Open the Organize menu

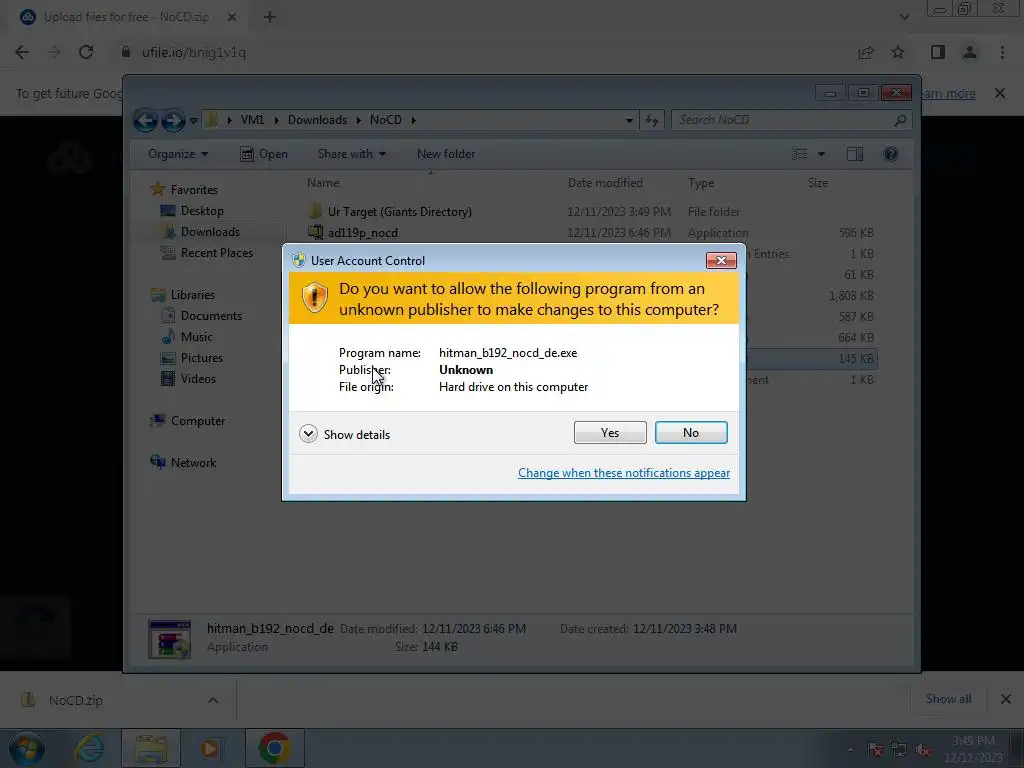[x=178, y=154]
